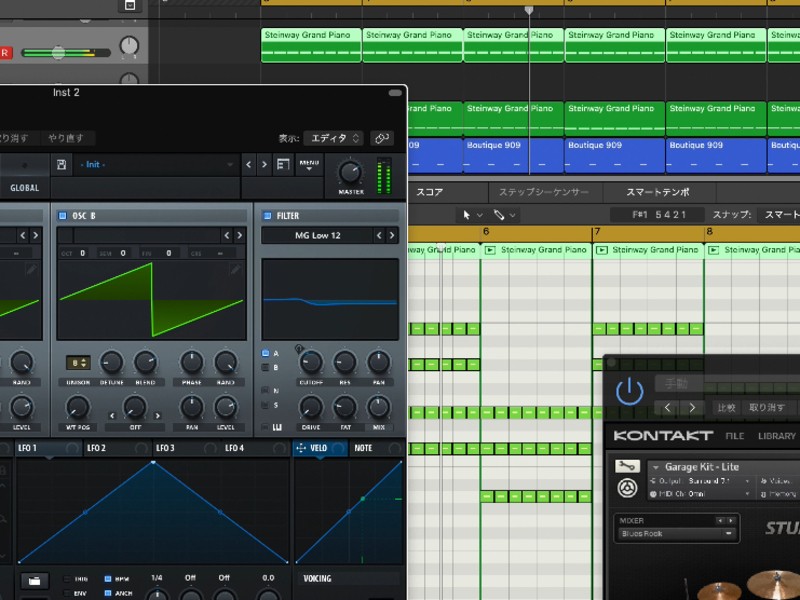Click the Serum MASTER volume knob
This screenshot has width=800, height=600.
[x=351, y=172]
